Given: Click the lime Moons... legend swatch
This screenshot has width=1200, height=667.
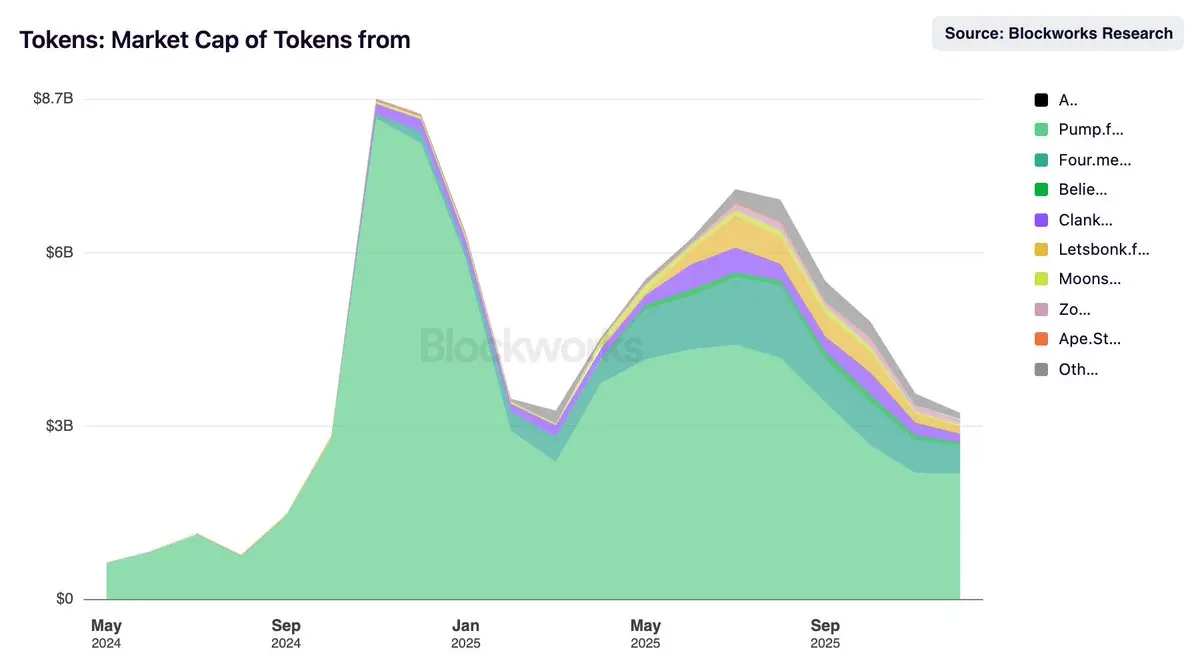Looking at the screenshot, I should pyautogui.click(x=1041, y=279).
